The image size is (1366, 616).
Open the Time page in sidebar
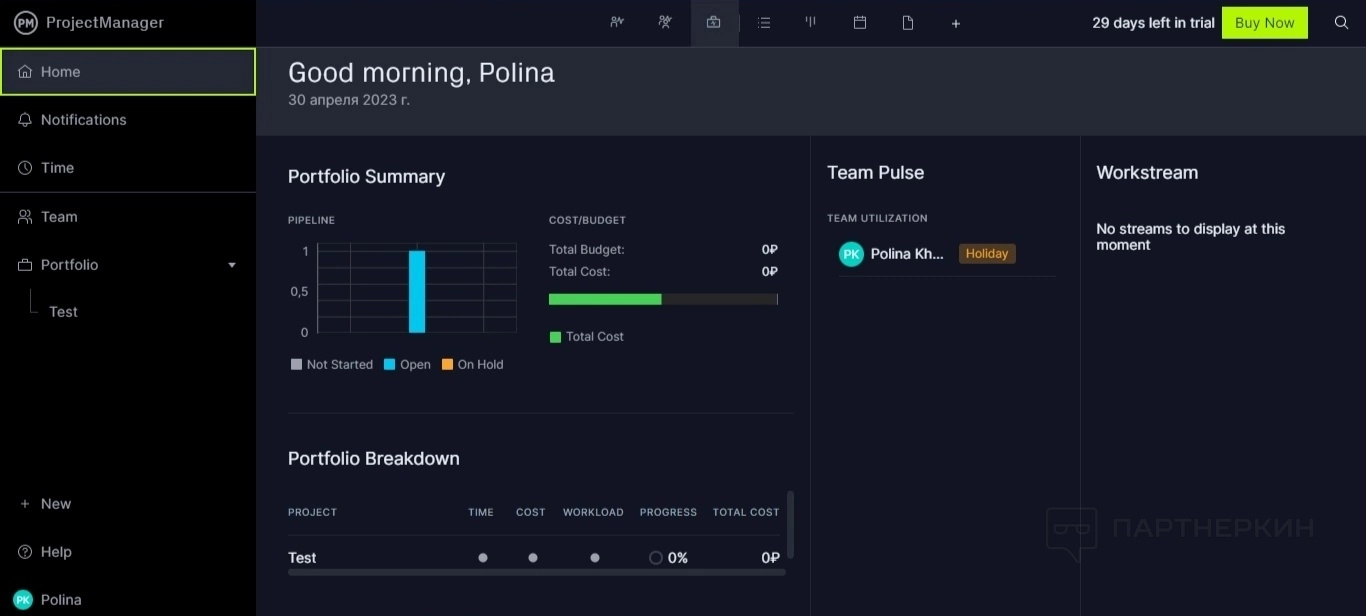pos(57,168)
